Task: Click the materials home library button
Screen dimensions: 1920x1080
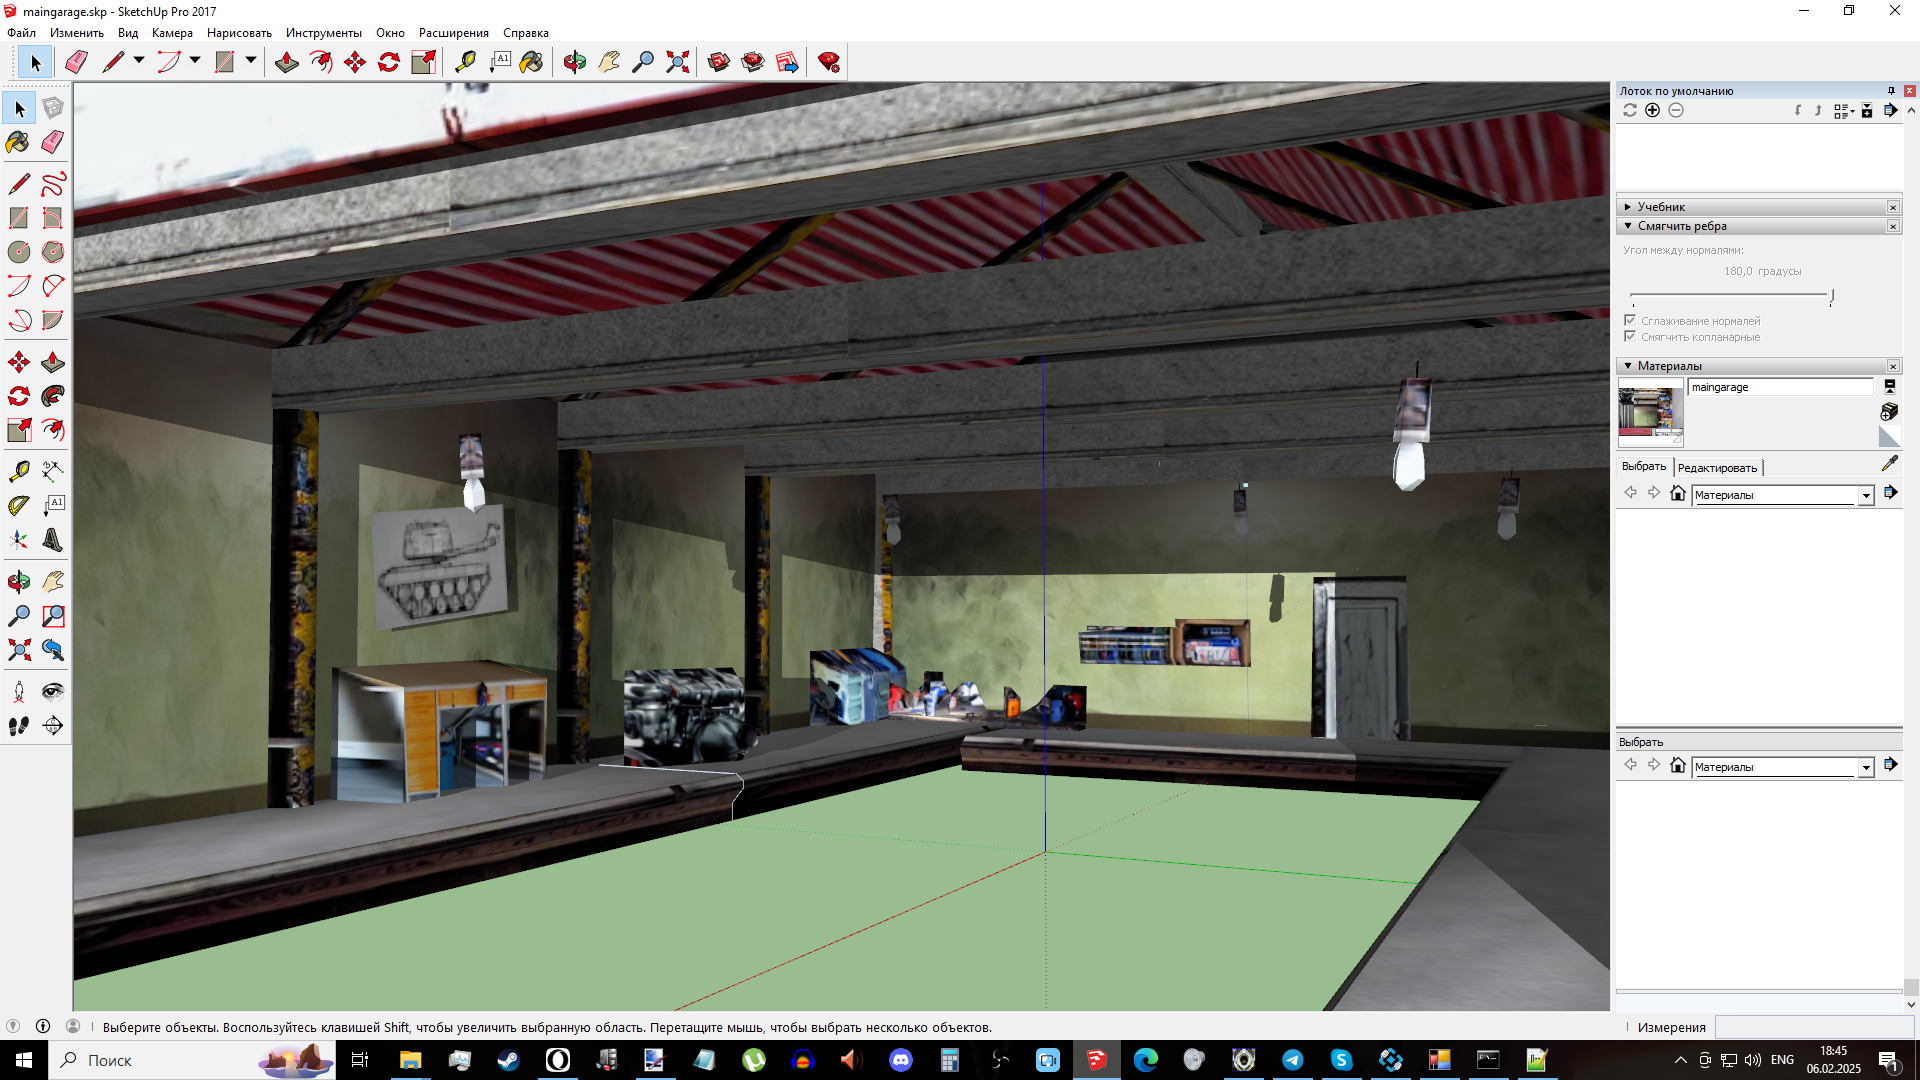Action: [1678, 493]
